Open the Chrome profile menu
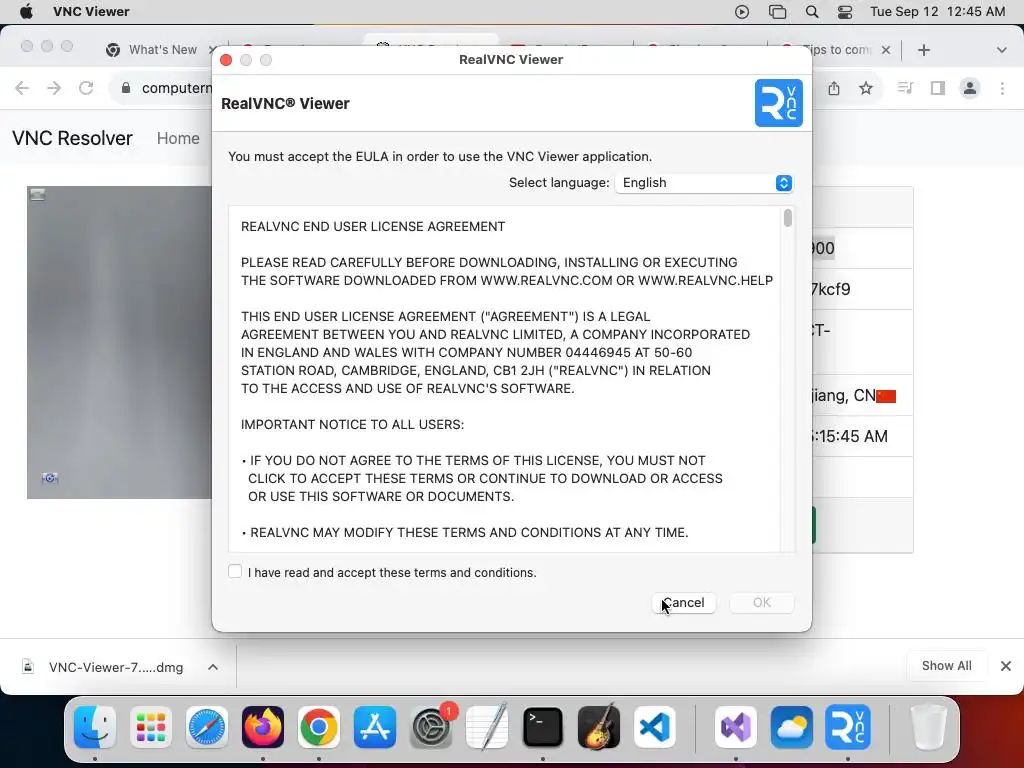This screenshot has width=1024, height=768. click(970, 88)
